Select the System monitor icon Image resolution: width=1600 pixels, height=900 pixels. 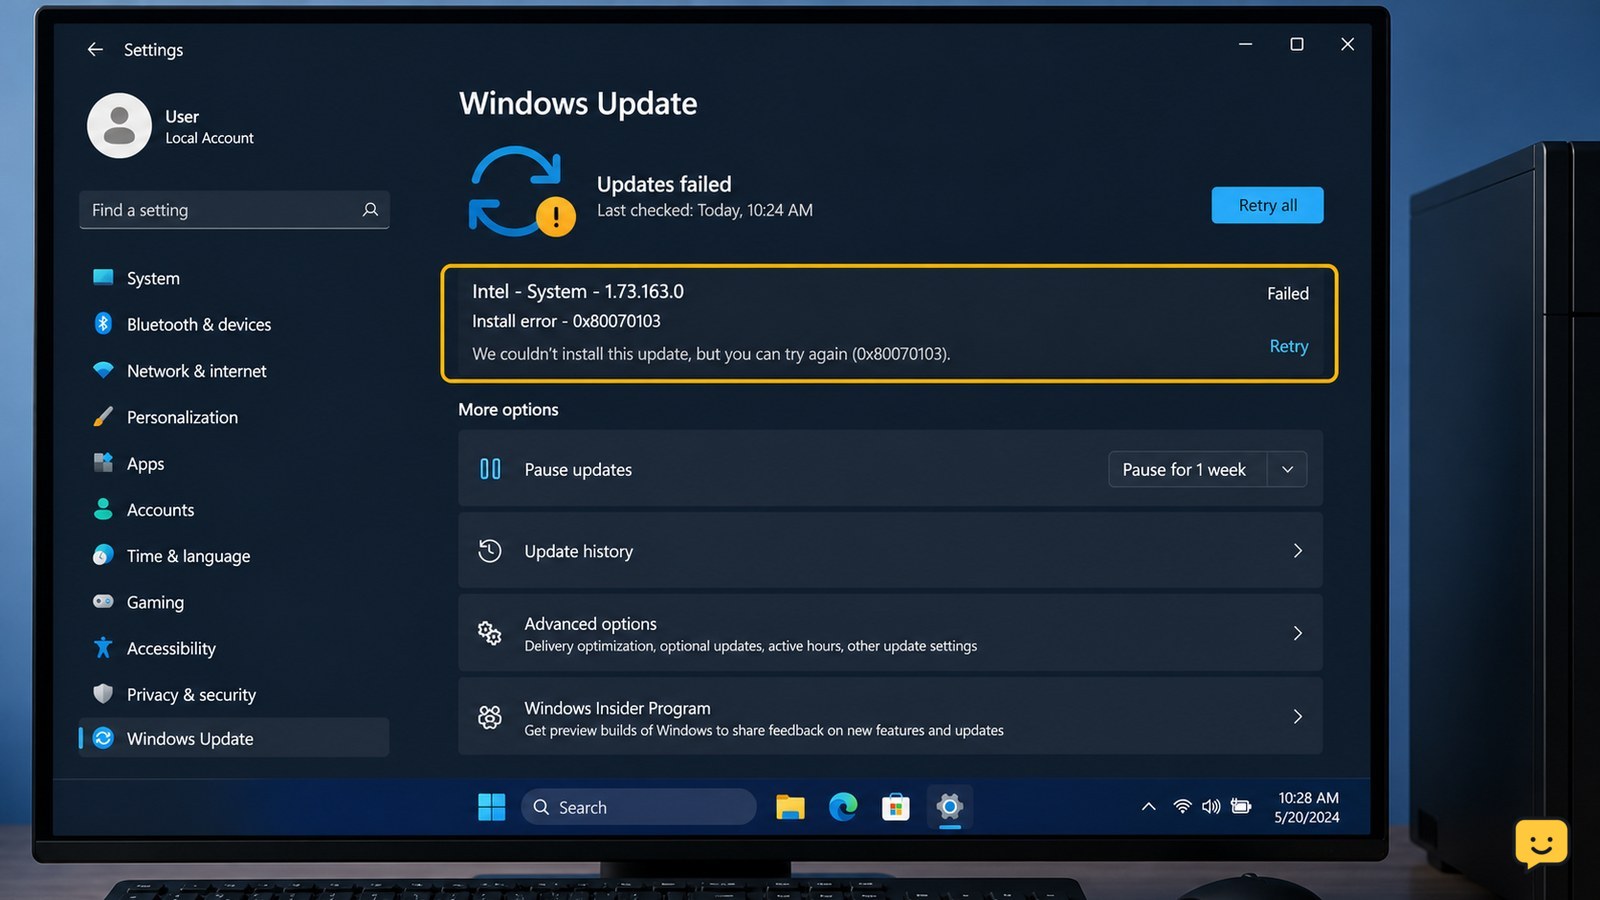103,277
